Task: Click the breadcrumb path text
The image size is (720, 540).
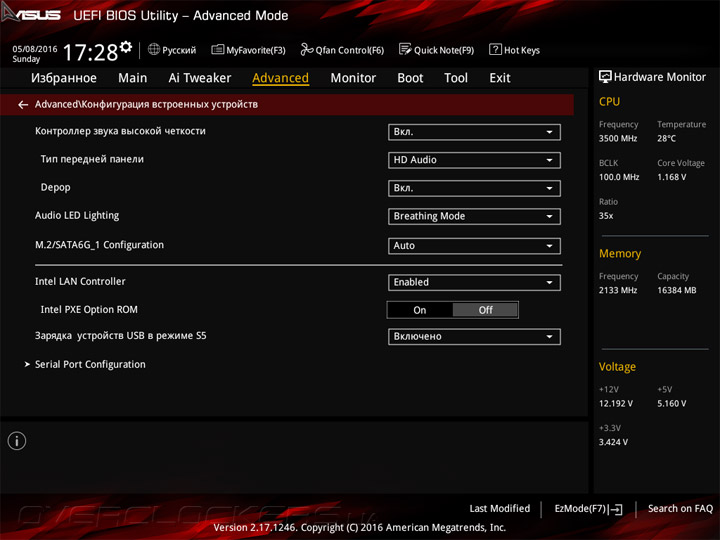Action: 146,105
